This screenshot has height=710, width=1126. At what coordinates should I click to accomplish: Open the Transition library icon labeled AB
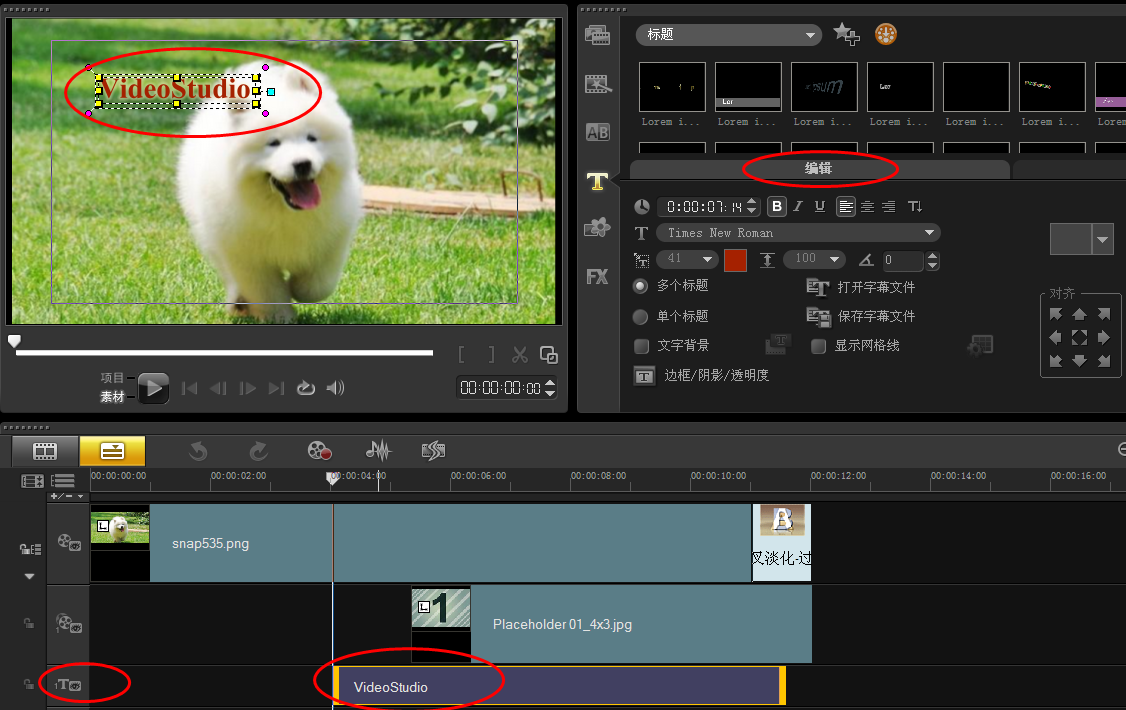(x=597, y=132)
